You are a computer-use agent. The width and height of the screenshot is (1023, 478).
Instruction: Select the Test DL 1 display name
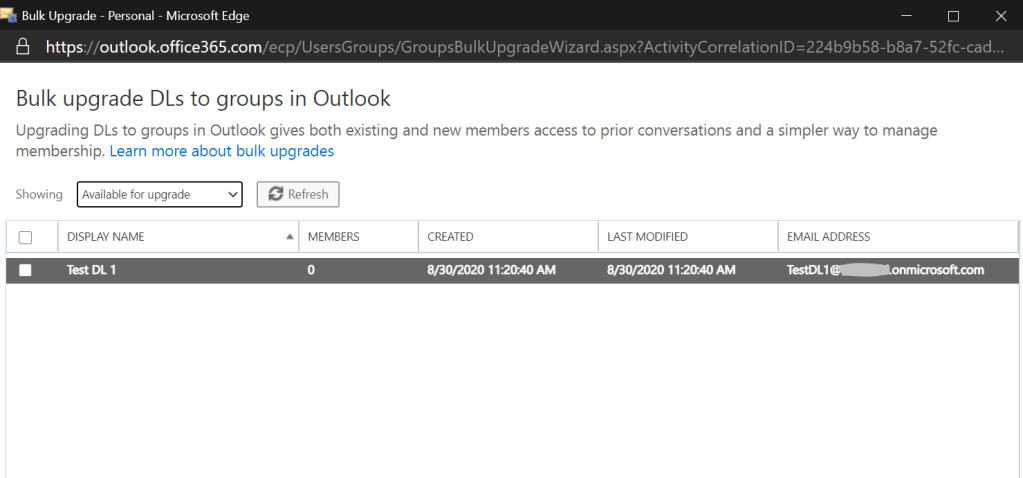(91, 270)
